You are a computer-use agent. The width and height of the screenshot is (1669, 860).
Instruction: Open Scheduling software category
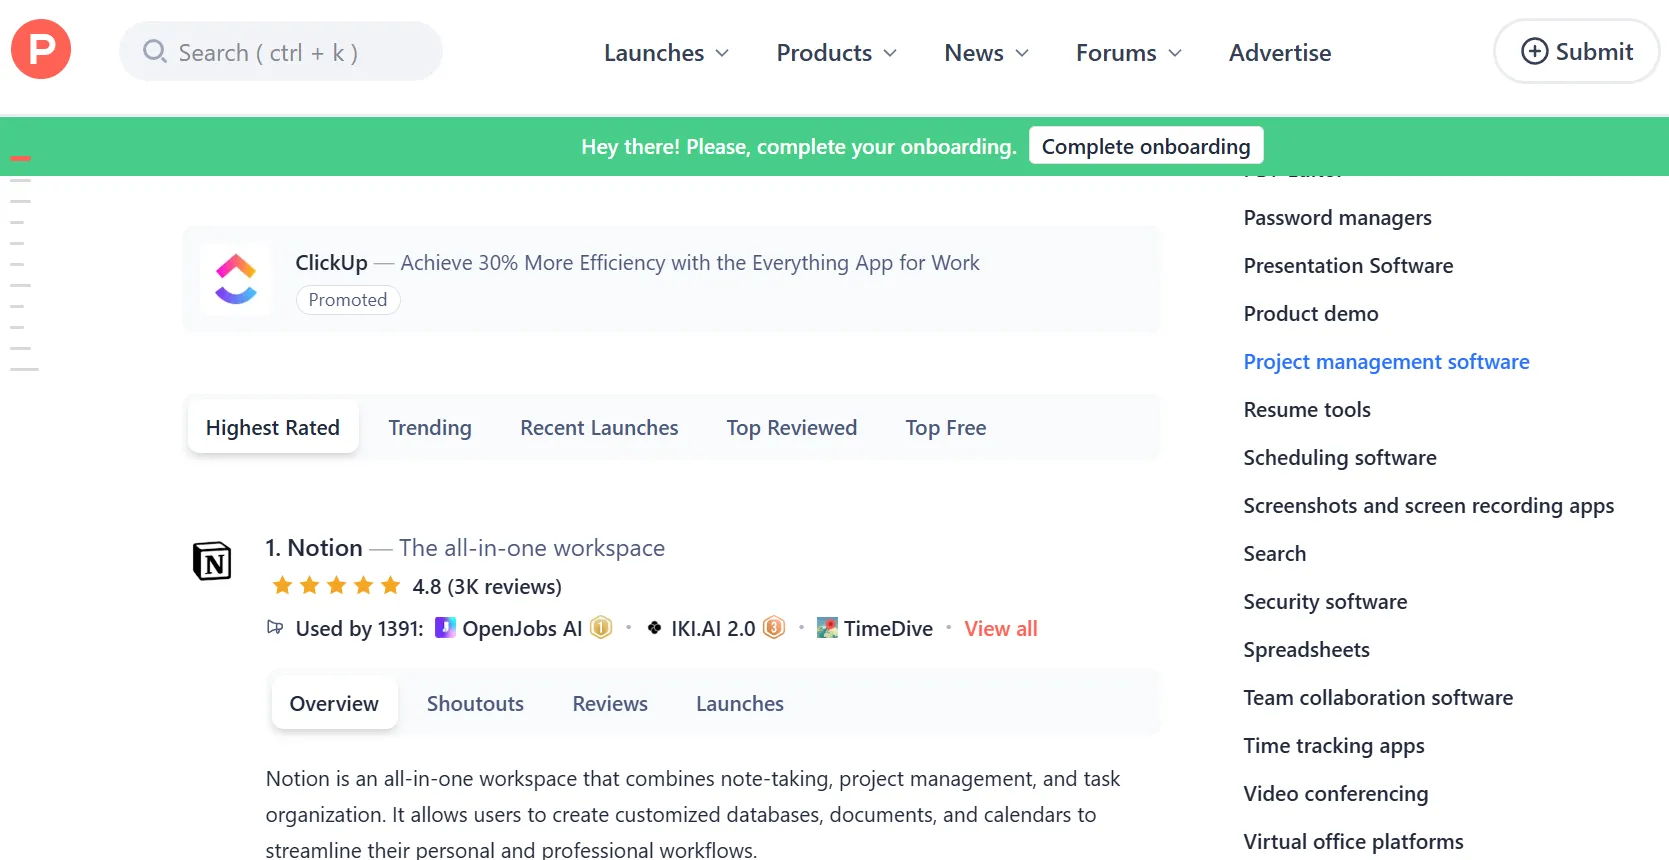point(1340,458)
